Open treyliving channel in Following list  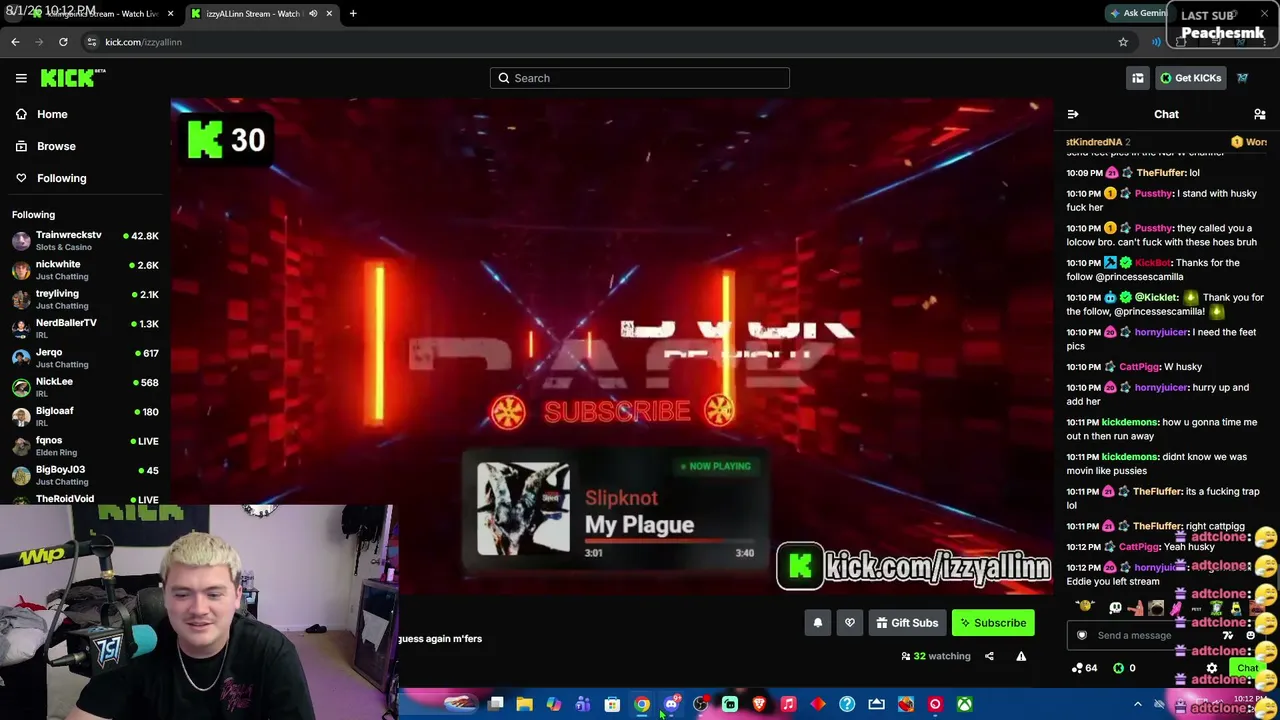click(x=85, y=299)
